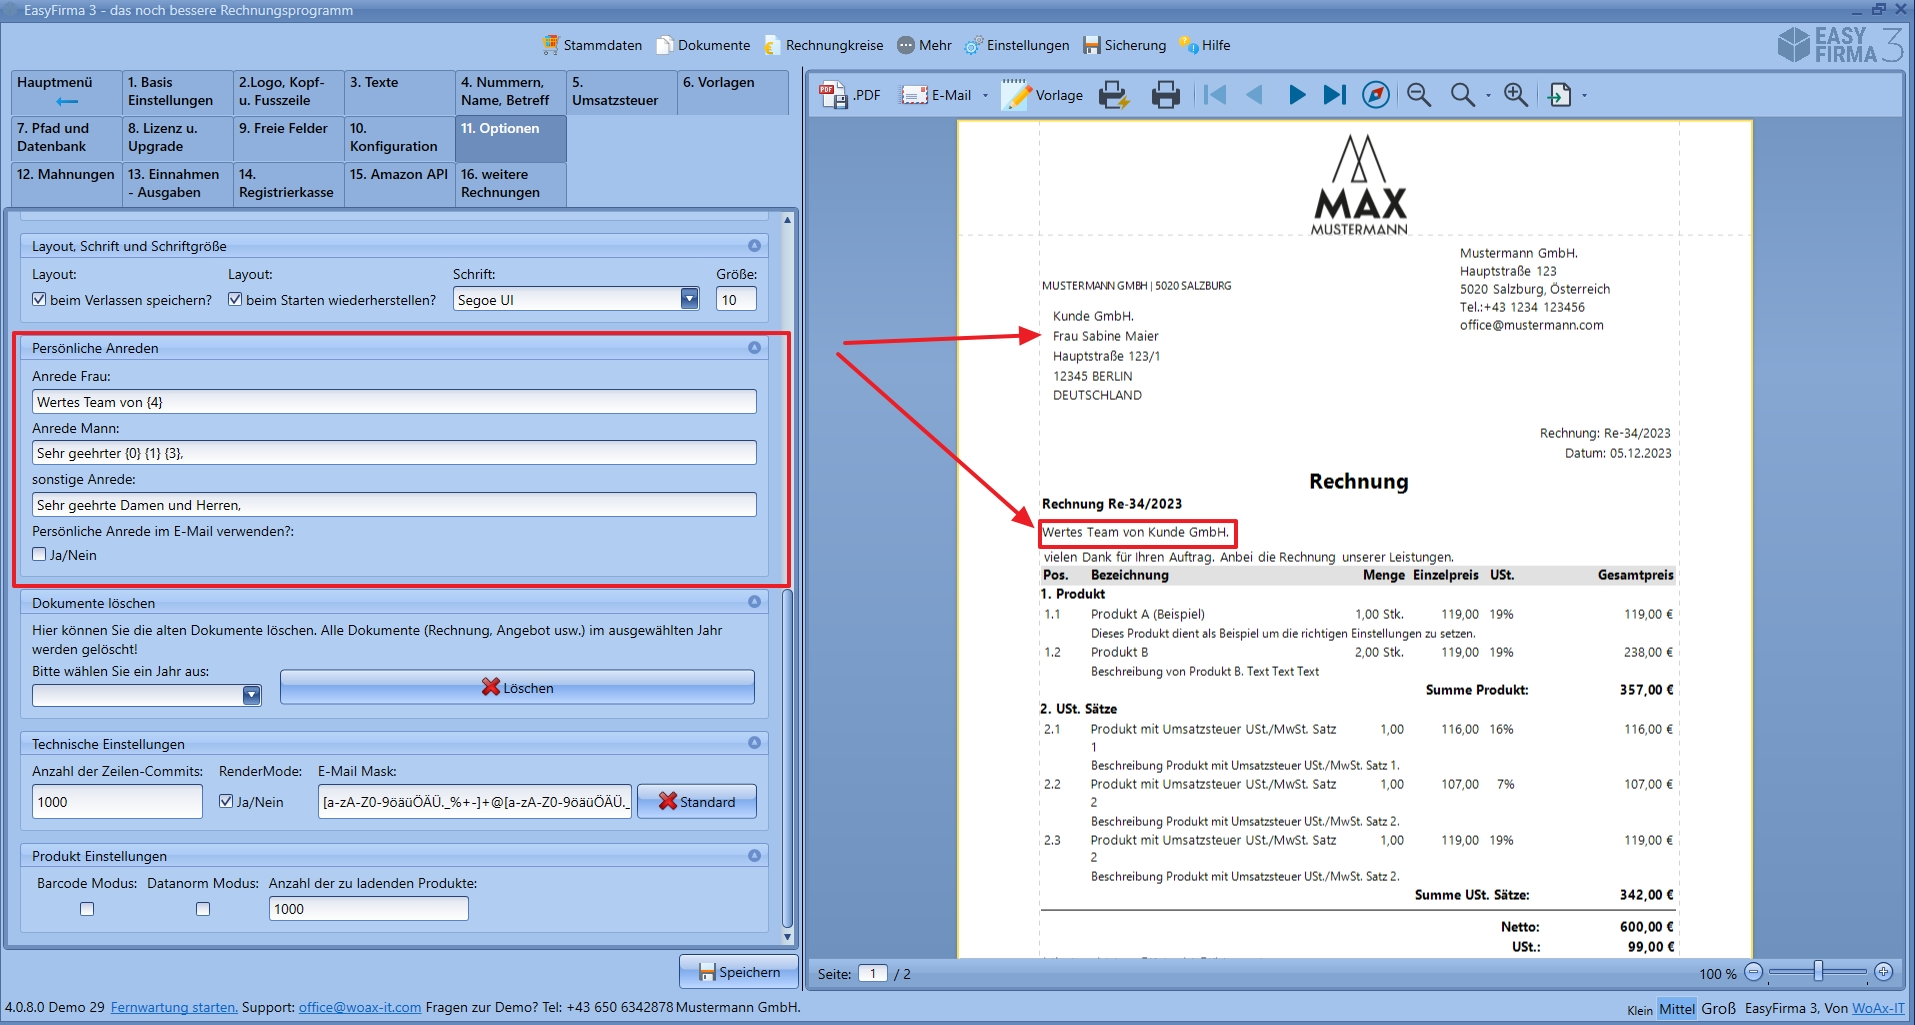Go to next page in preview
The height and width of the screenshot is (1025, 1915).
click(1296, 95)
